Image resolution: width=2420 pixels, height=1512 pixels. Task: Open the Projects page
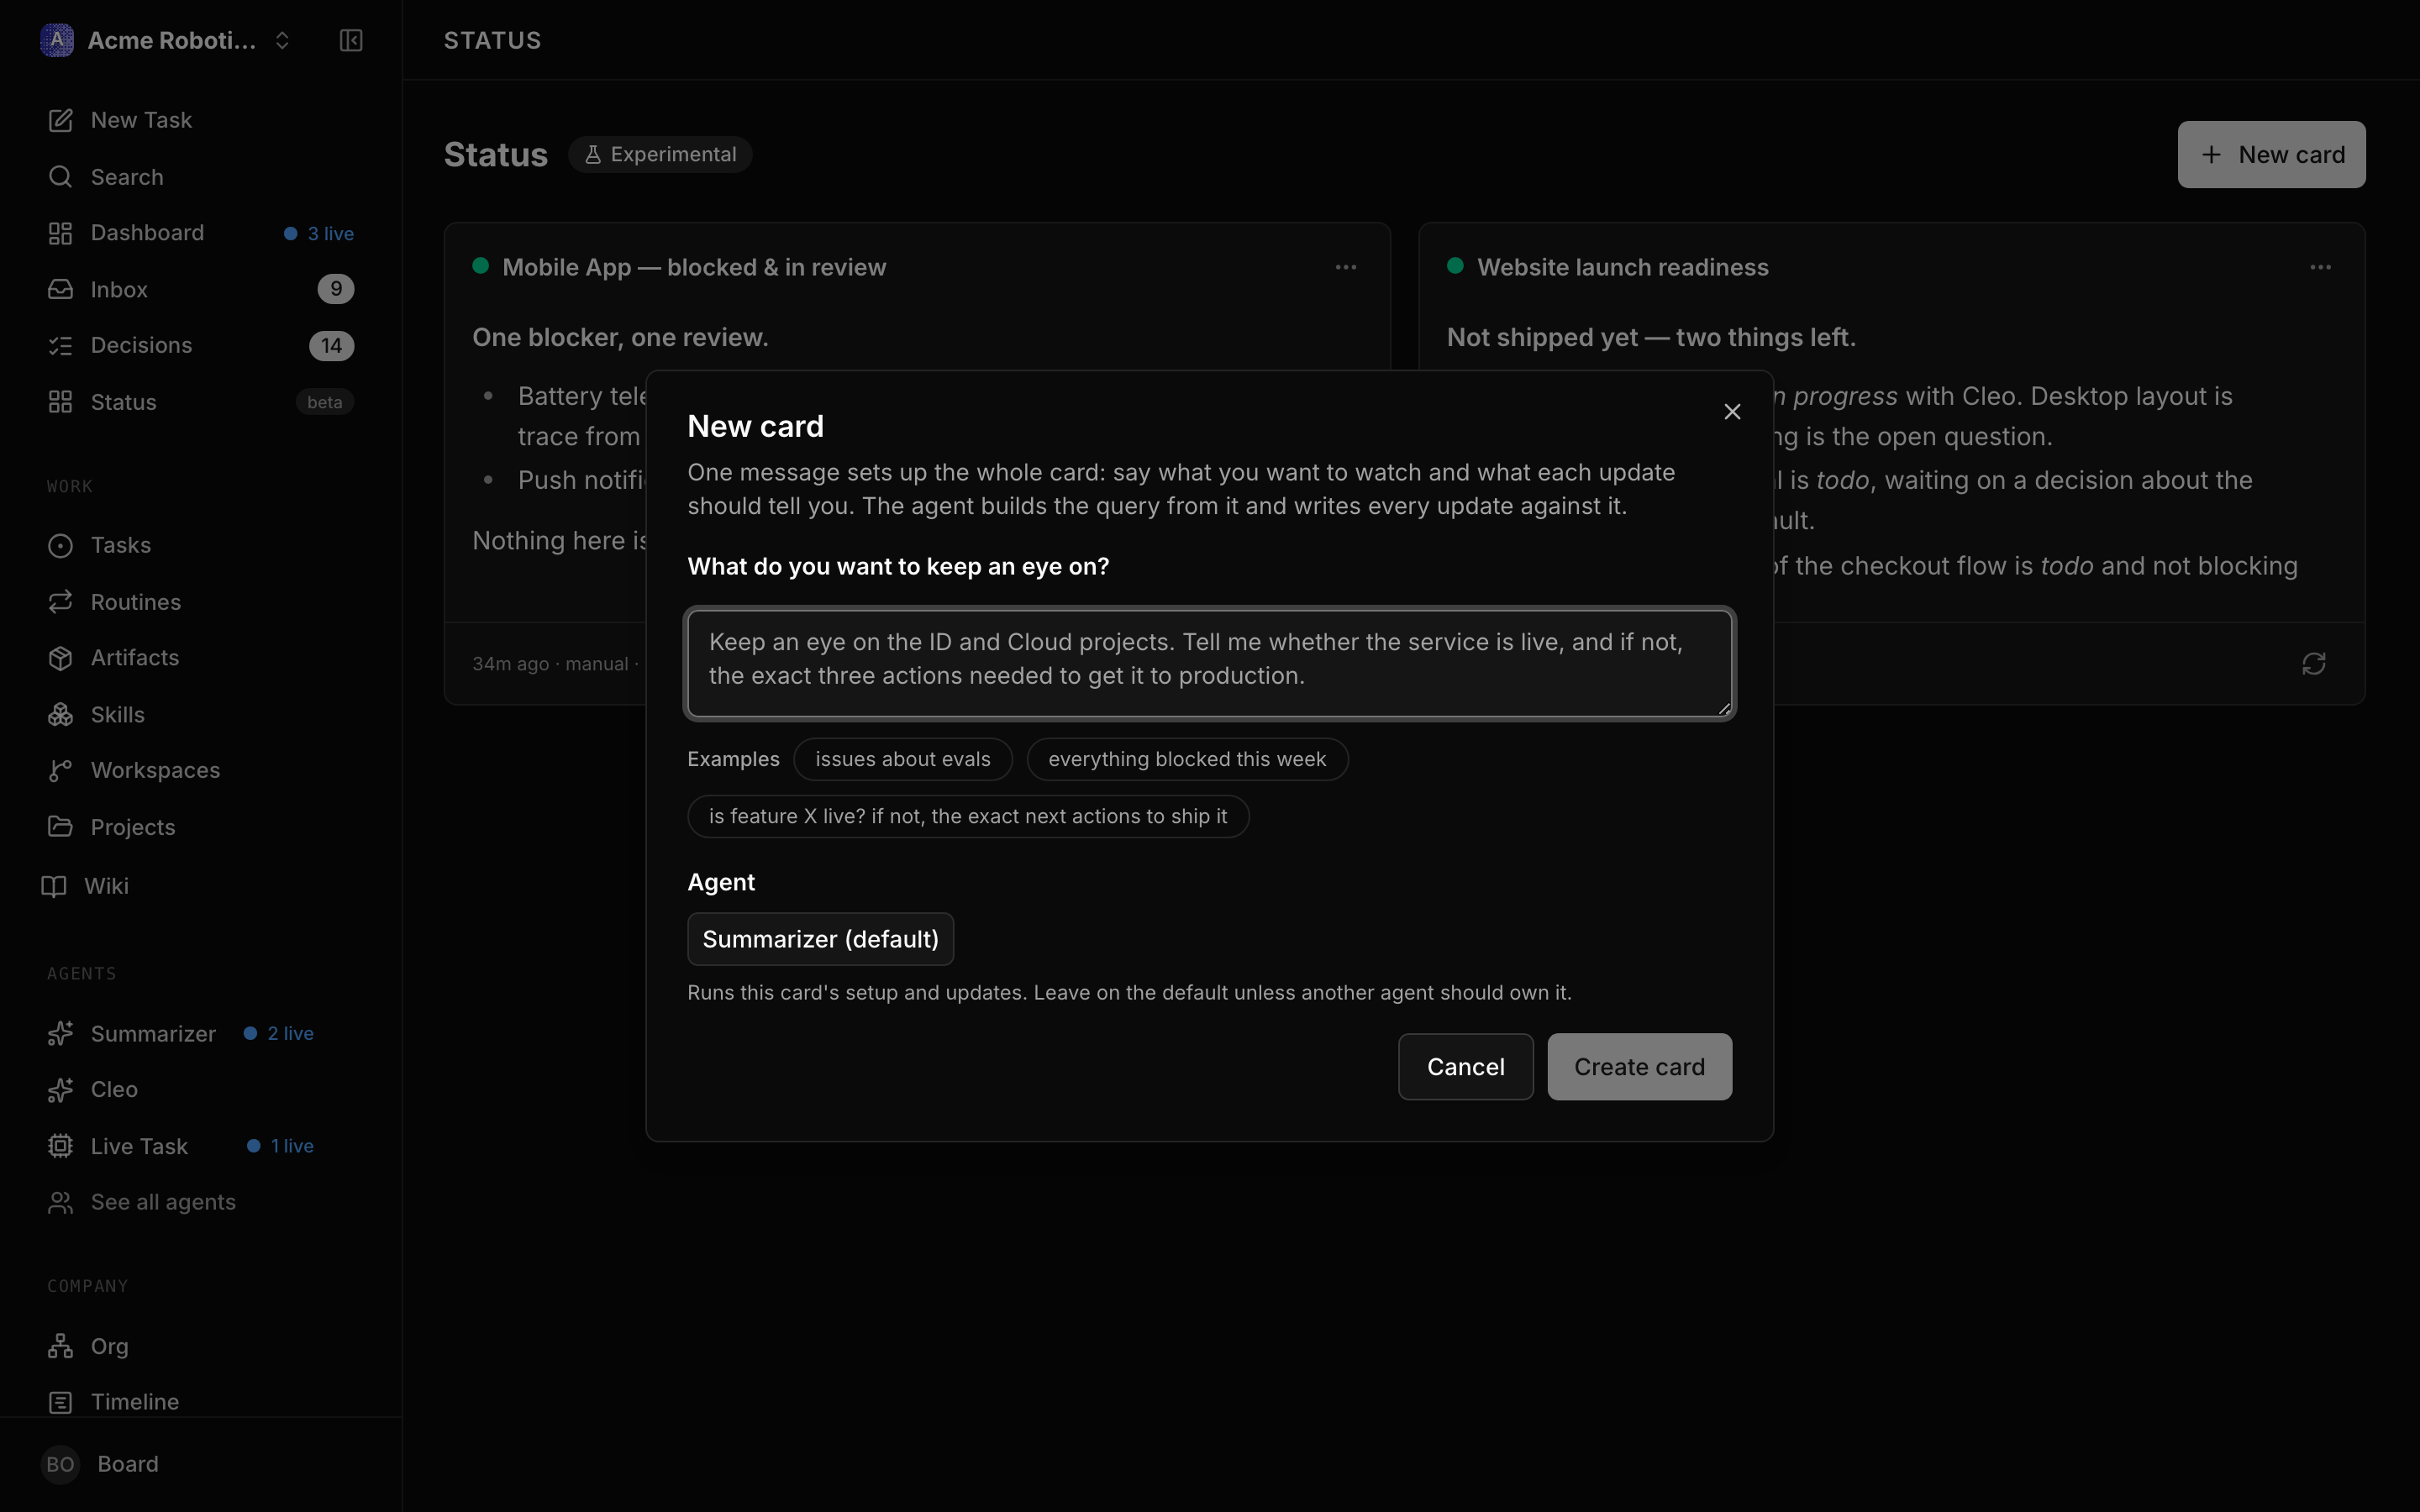(200, 827)
